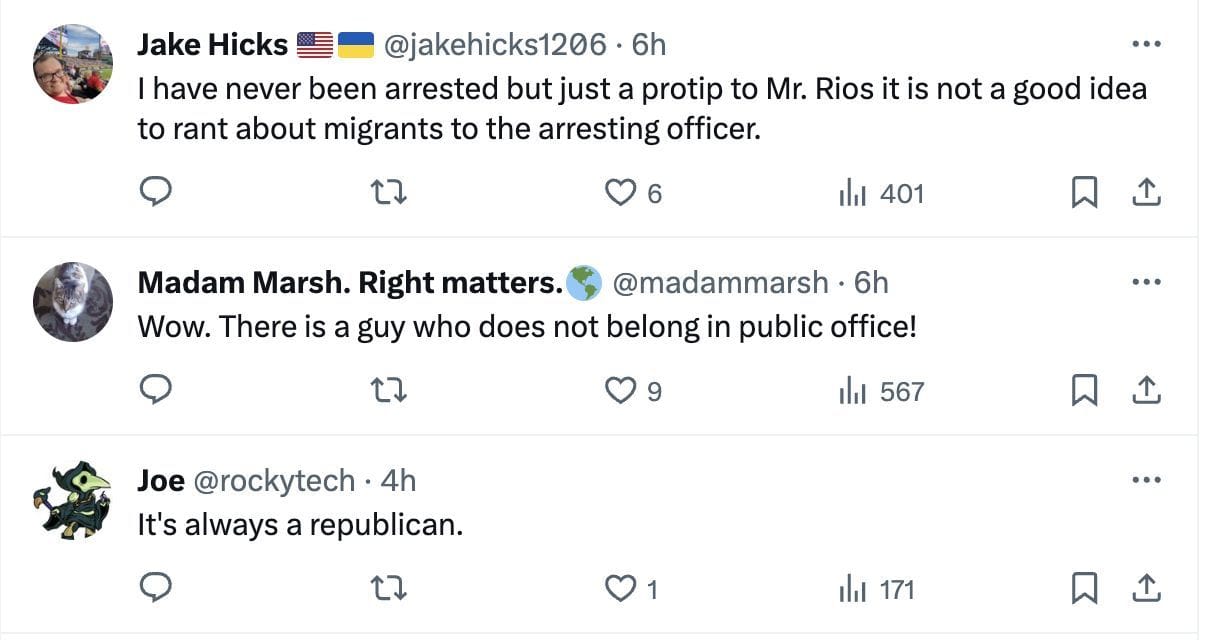Bookmark Jake Hicks' tweet
The width and height of the screenshot is (1210, 640).
coord(1085,192)
